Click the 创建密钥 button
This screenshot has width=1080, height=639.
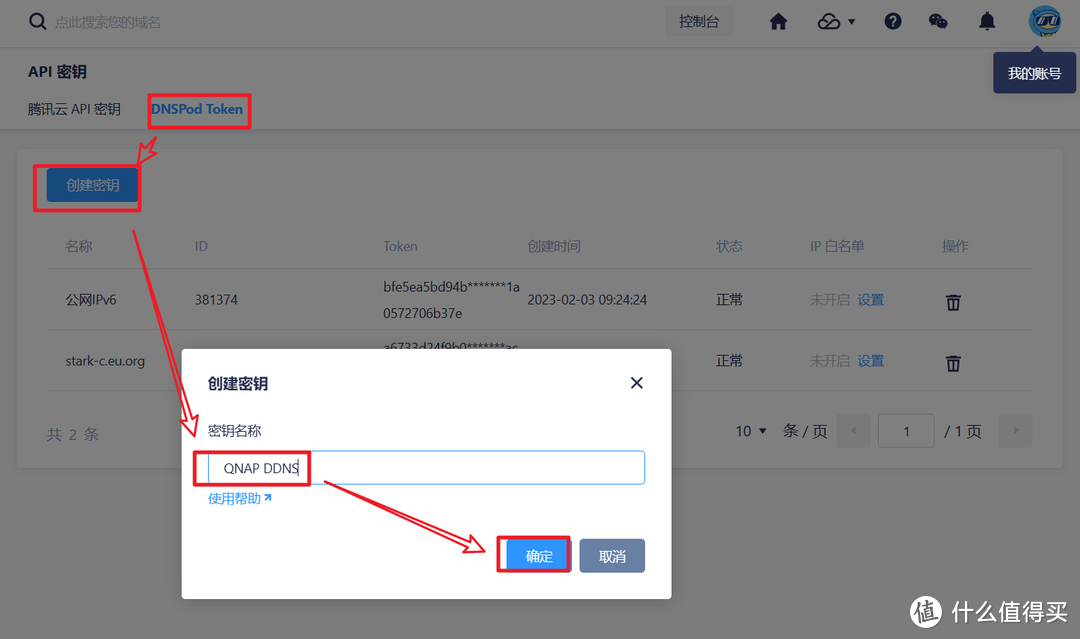[x=92, y=185]
